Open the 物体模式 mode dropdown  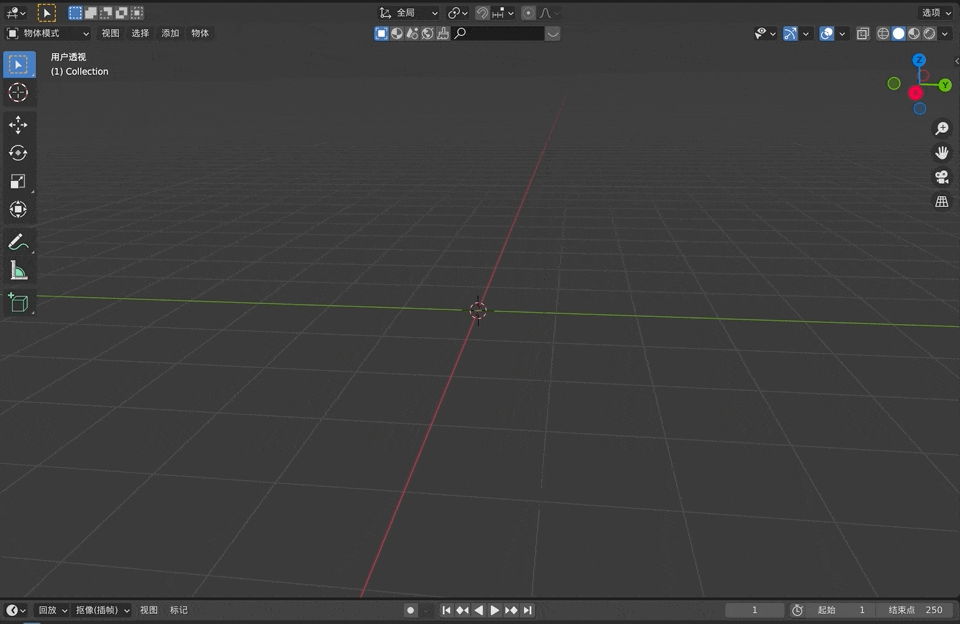[48, 33]
